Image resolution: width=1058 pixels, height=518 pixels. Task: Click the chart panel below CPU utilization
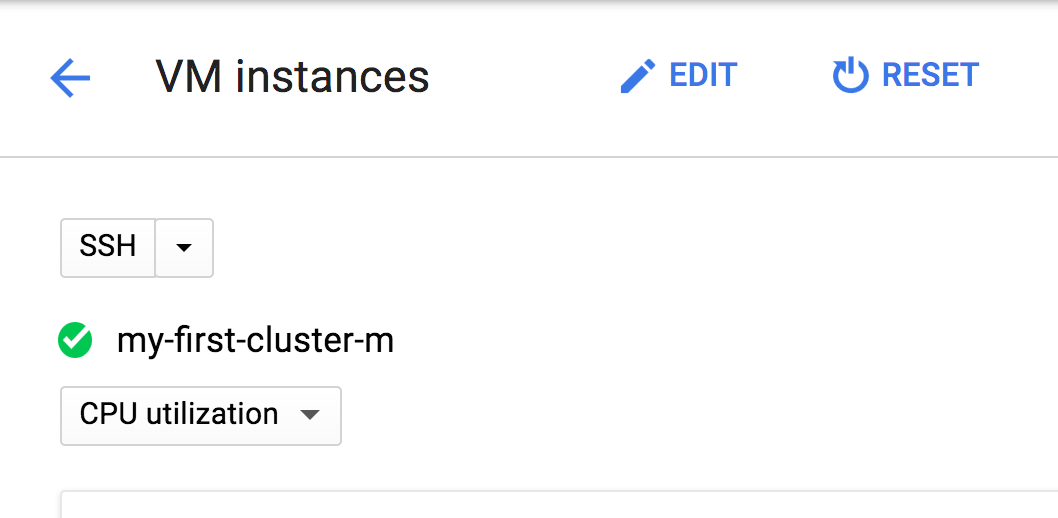(559, 505)
